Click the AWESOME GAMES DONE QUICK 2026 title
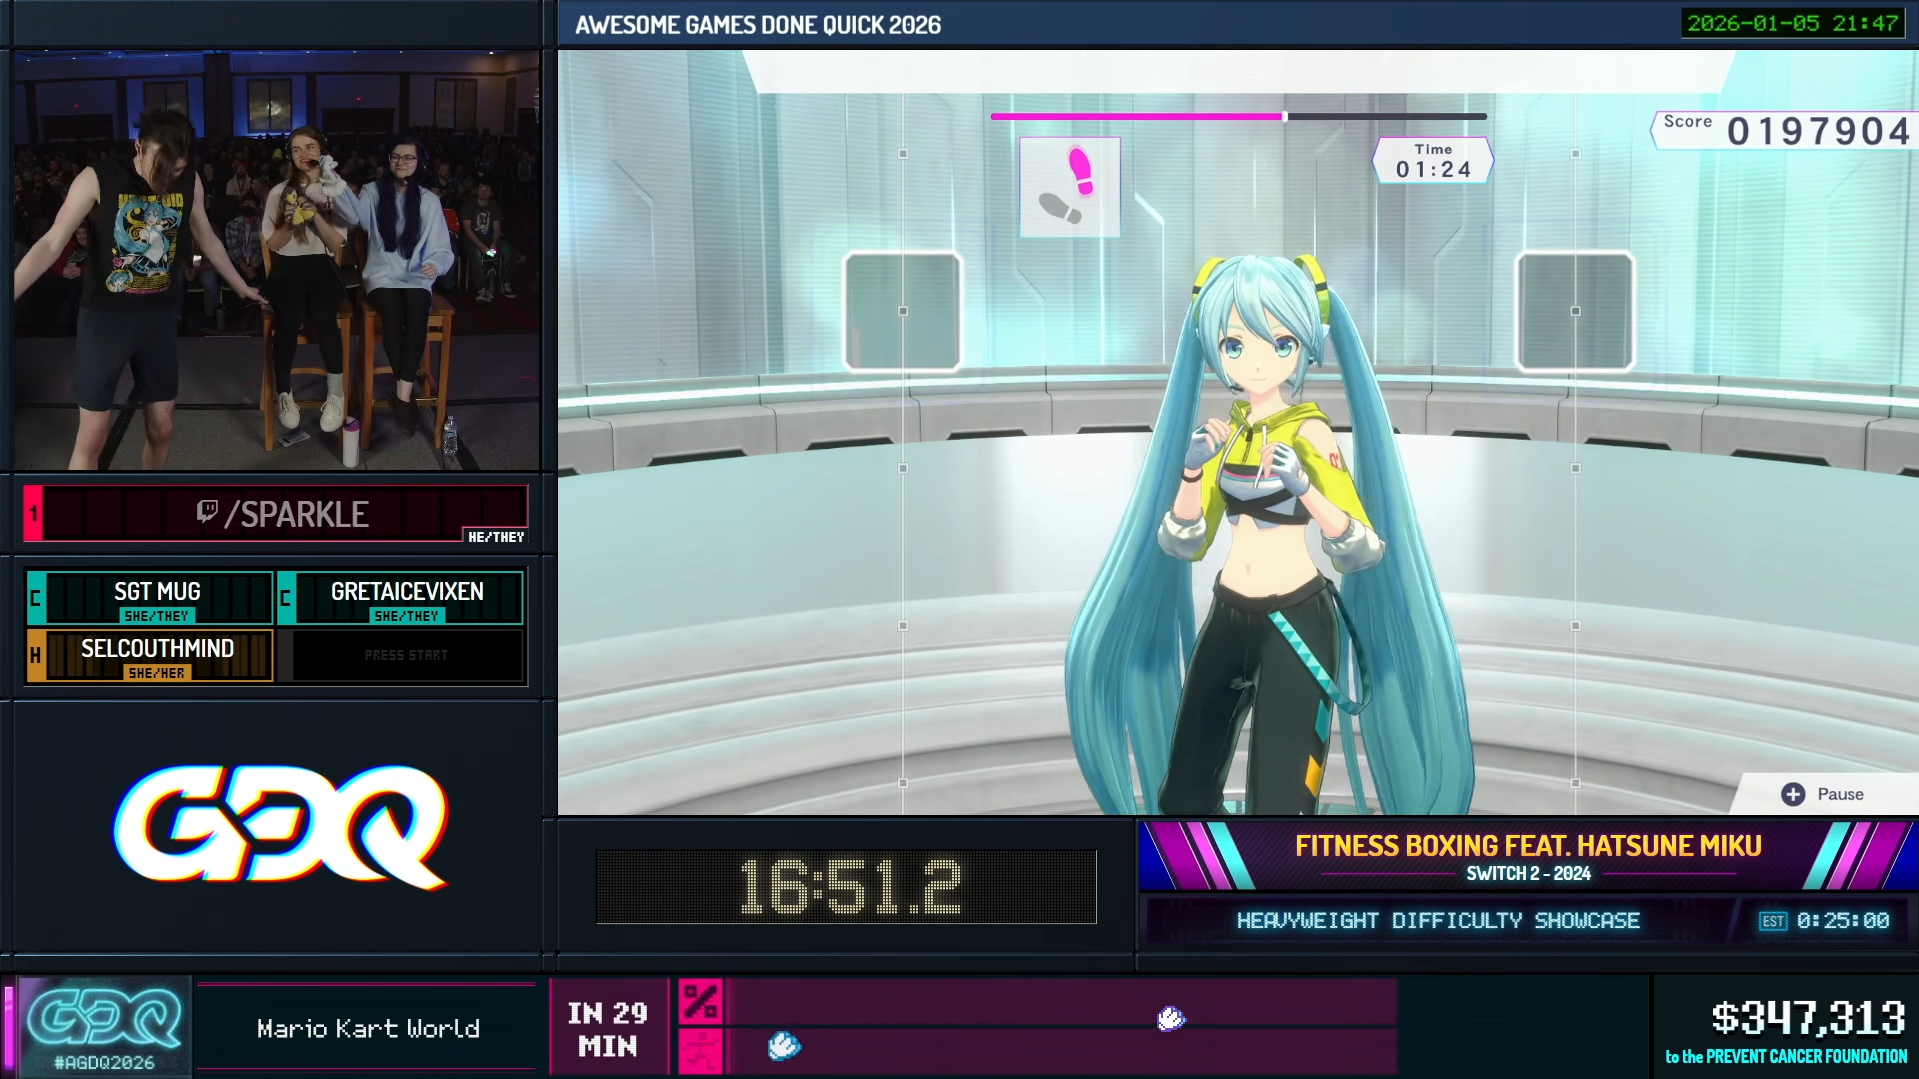1919x1079 pixels. coord(758,25)
